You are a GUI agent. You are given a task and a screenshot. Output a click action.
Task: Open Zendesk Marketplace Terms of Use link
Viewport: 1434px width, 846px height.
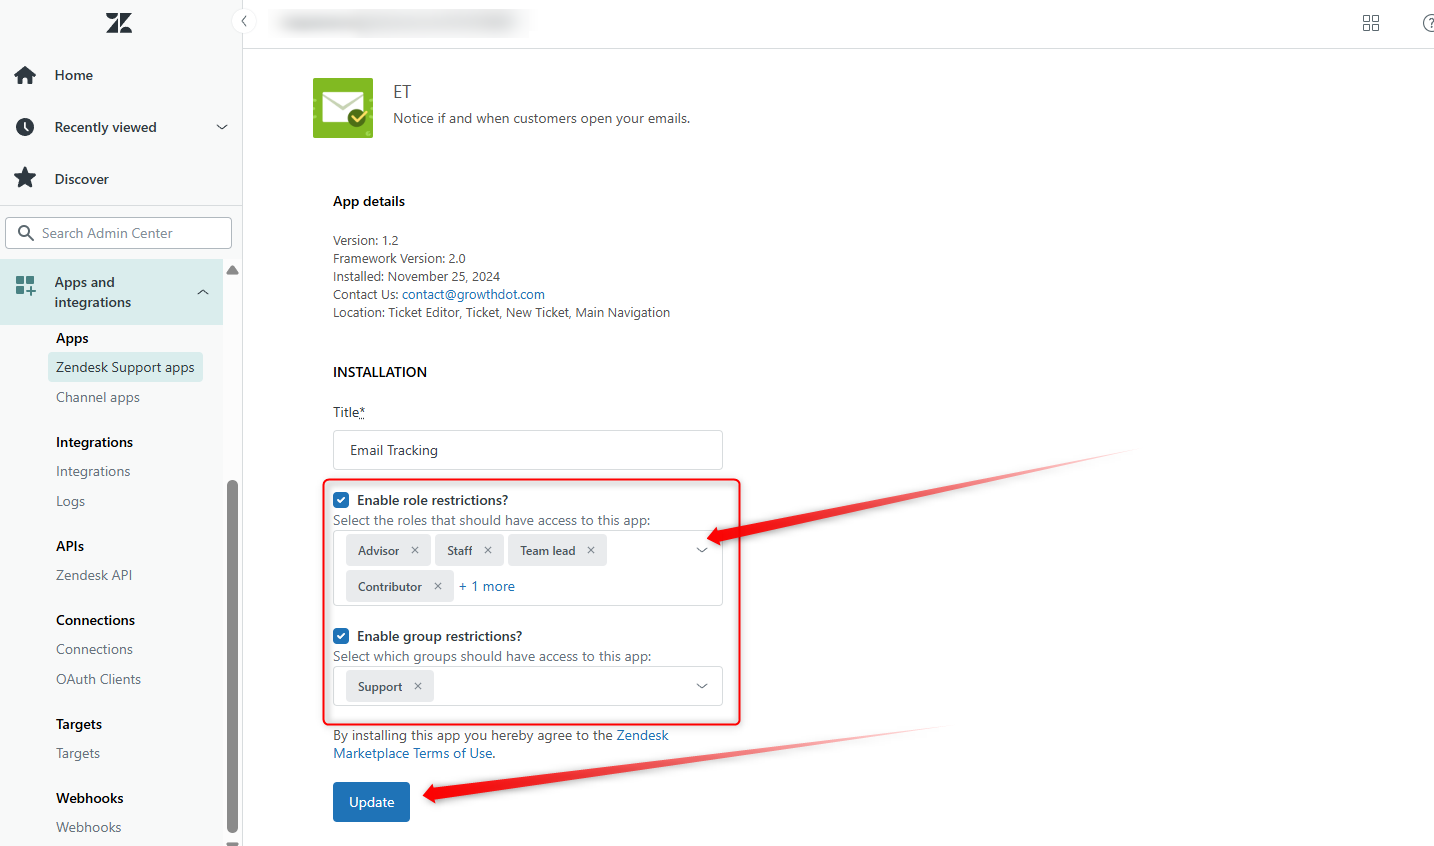point(501,744)
